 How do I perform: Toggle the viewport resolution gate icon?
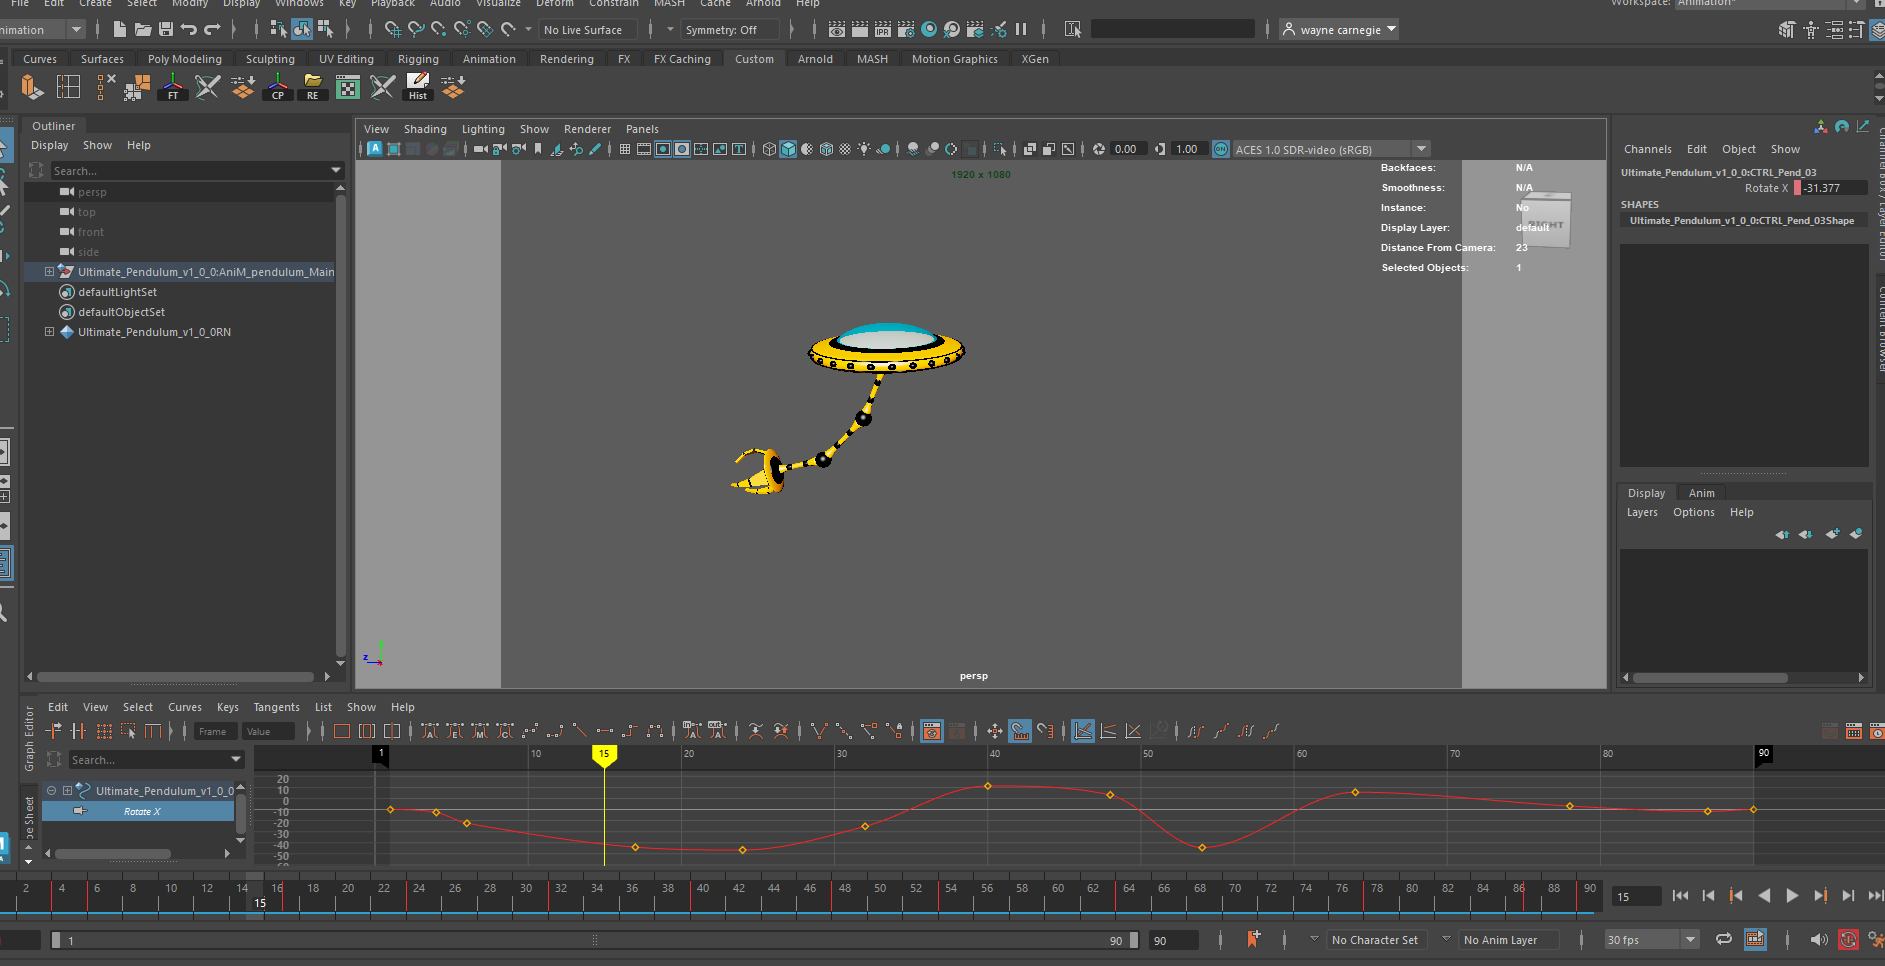(663, 149)
